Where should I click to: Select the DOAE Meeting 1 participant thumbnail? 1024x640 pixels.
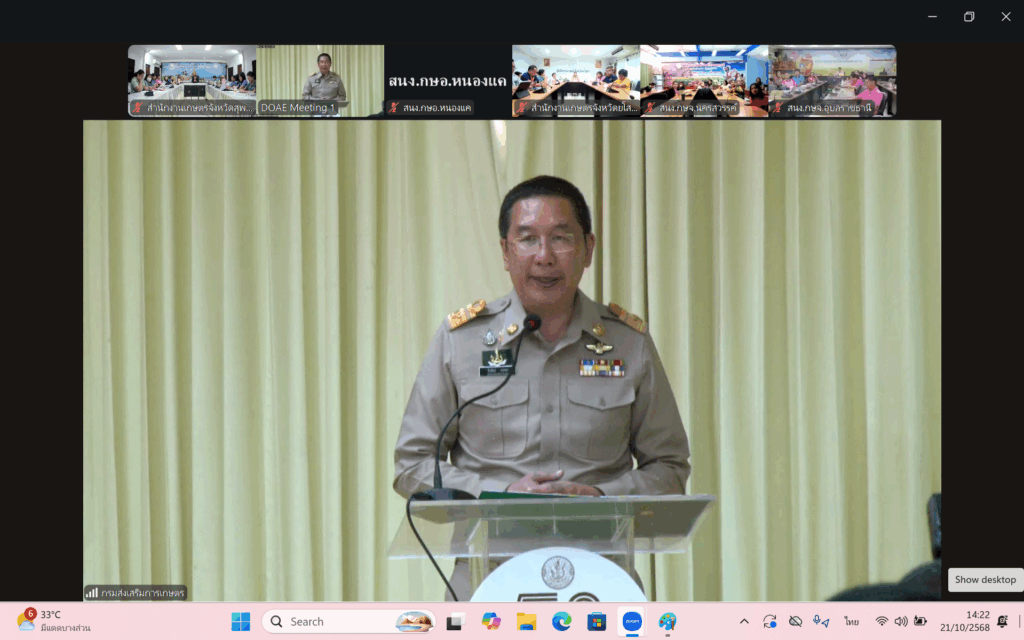tap(320, 80)
